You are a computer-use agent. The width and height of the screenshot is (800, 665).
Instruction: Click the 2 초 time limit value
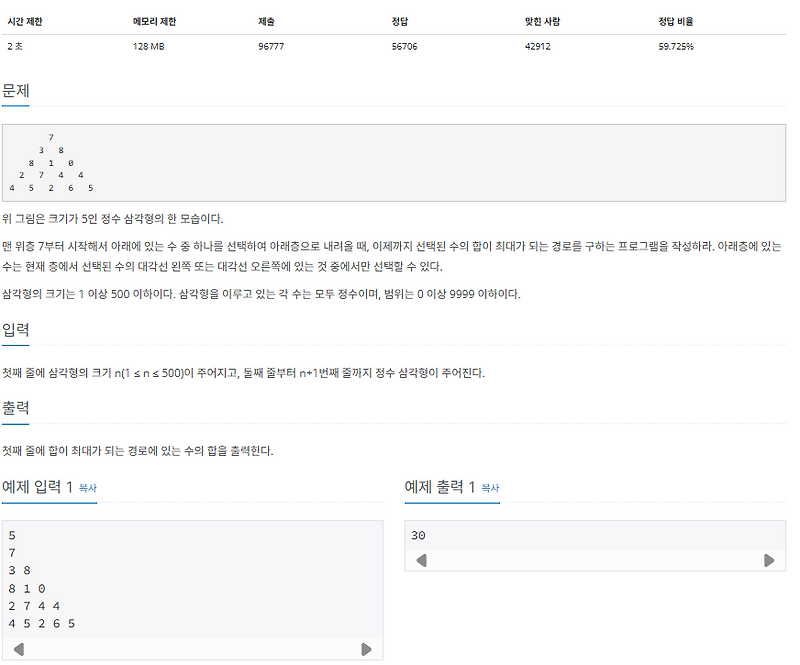coord(15,45)
